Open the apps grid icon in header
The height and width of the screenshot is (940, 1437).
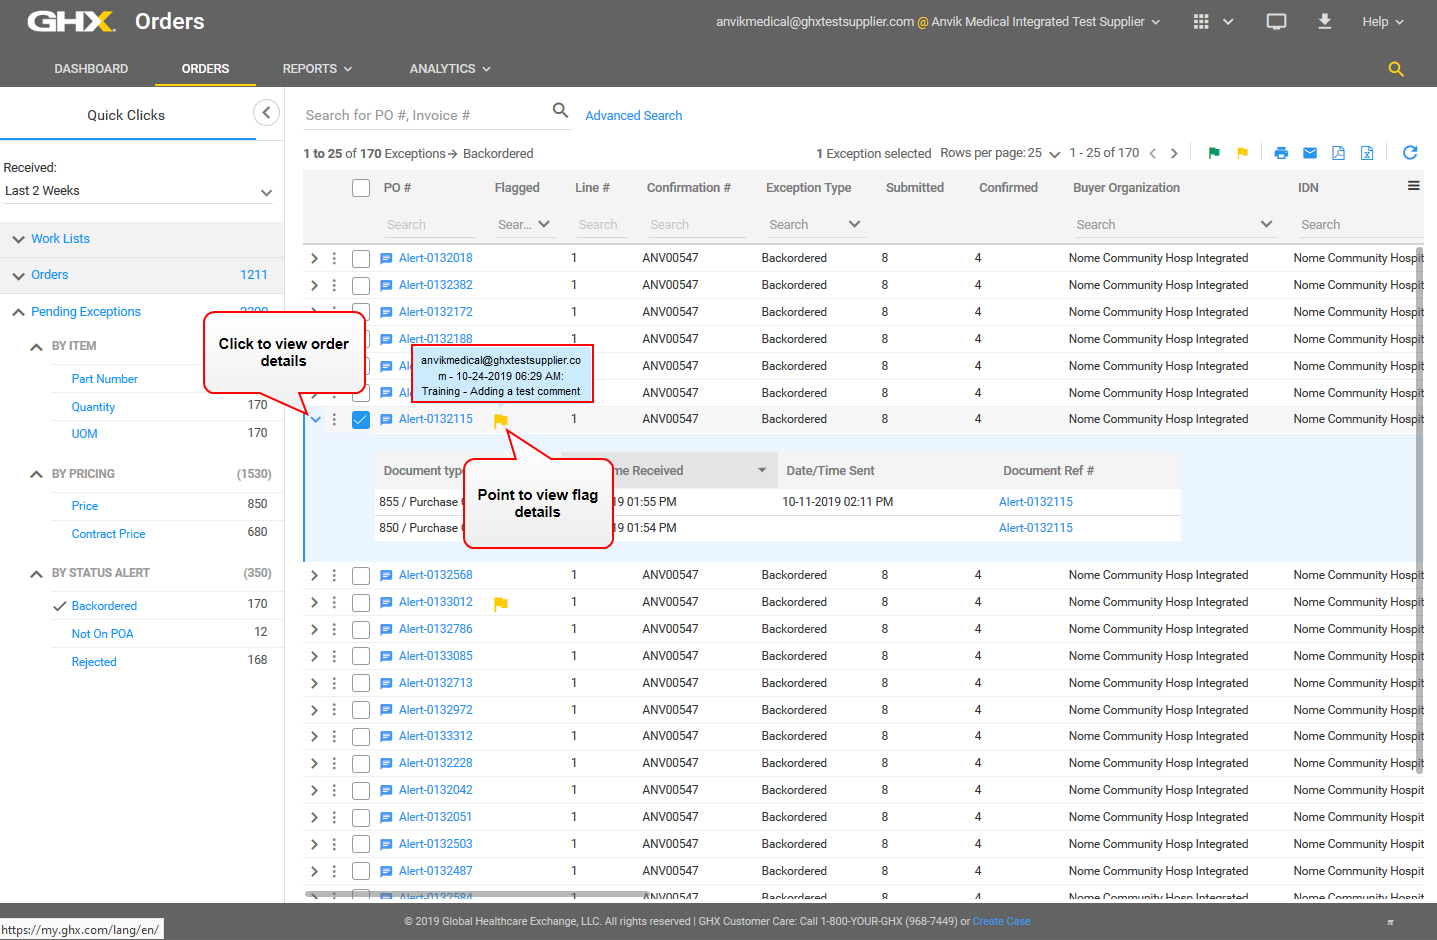pos(1201,21)
